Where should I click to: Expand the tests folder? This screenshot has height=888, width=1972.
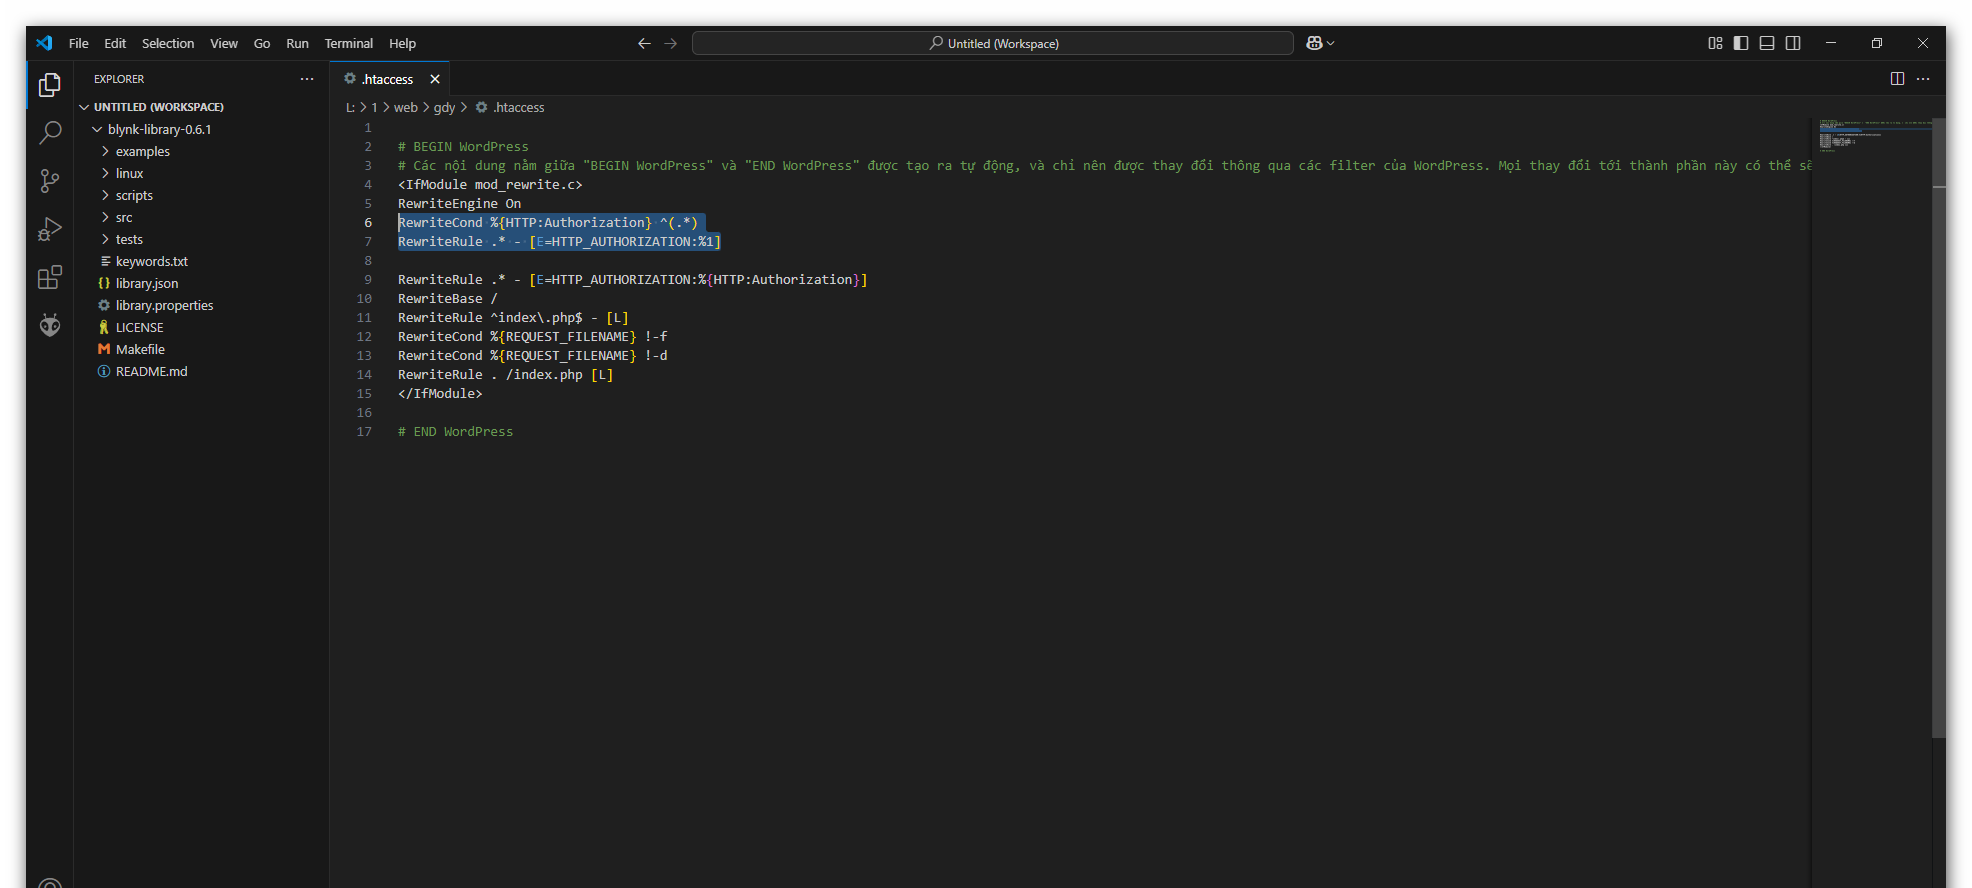click(202, 239)
